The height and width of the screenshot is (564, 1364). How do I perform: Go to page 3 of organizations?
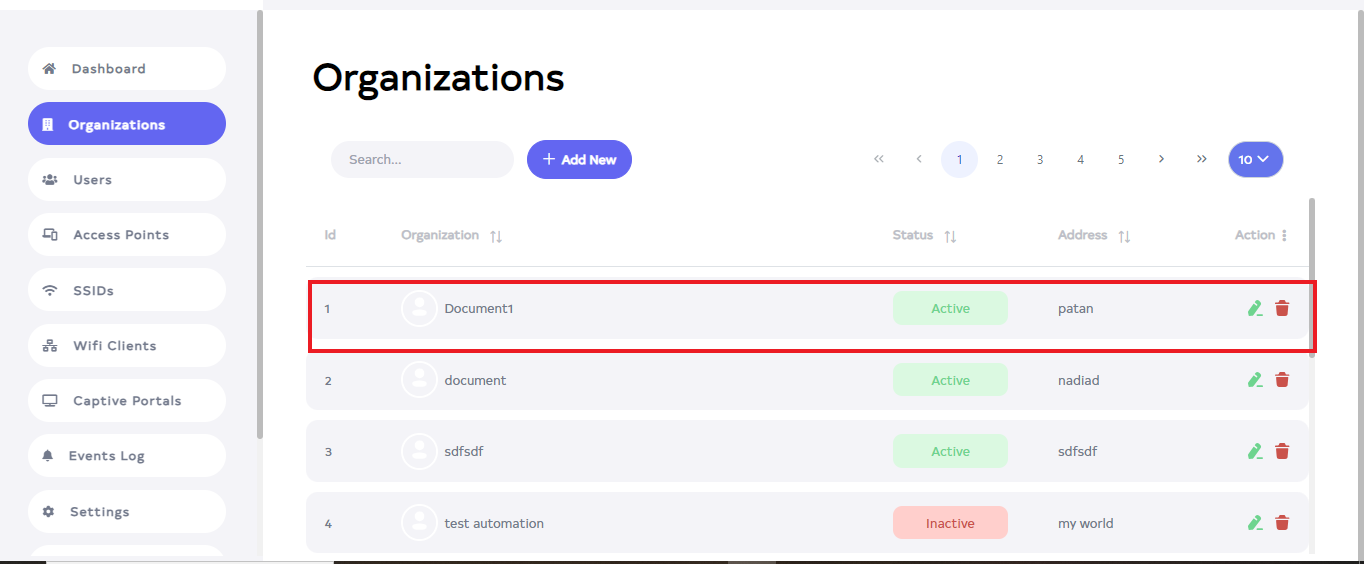[1040, 159]
